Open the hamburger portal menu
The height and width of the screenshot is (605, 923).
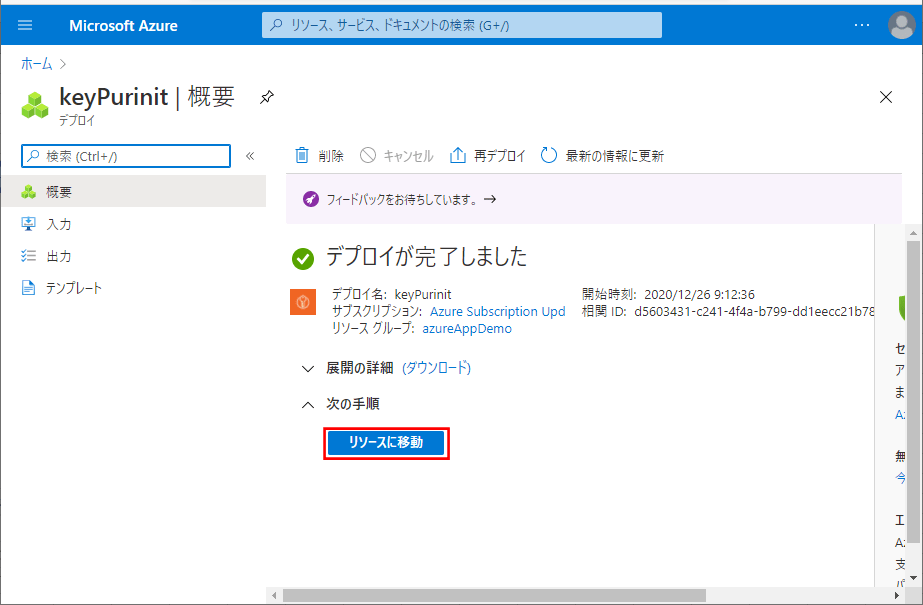(x=25, y=25)
